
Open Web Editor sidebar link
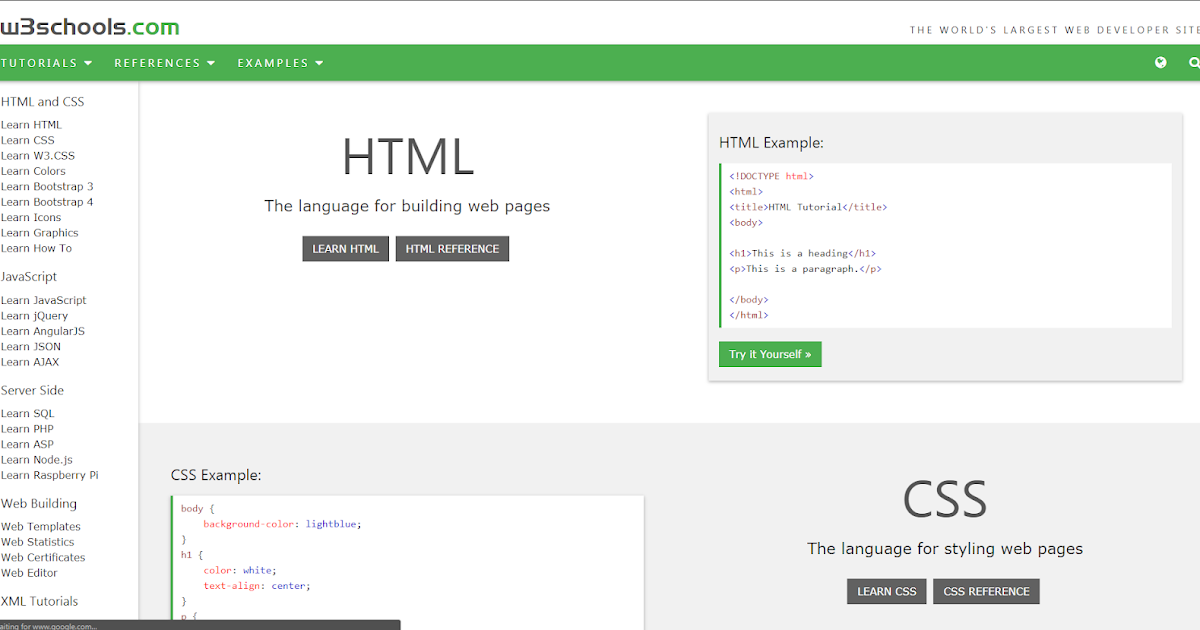click(x=29, y=573)
